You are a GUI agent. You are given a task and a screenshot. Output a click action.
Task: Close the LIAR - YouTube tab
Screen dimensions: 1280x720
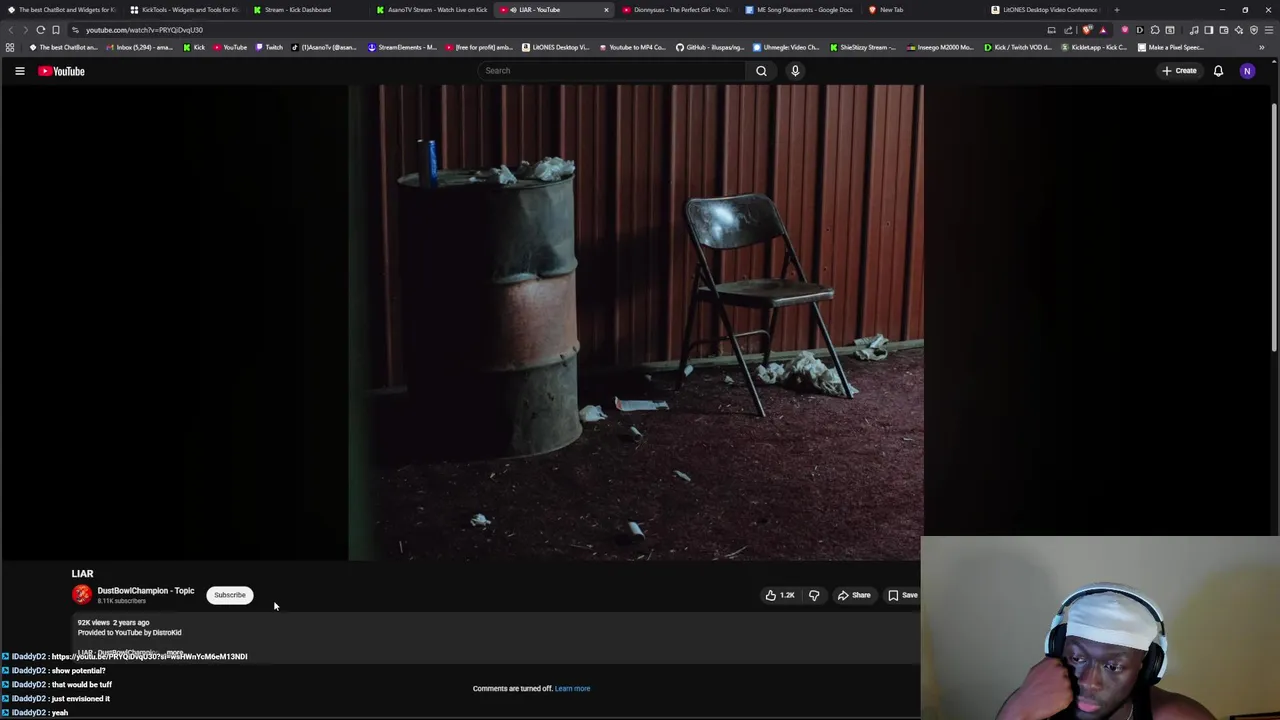tap(606, 10)
